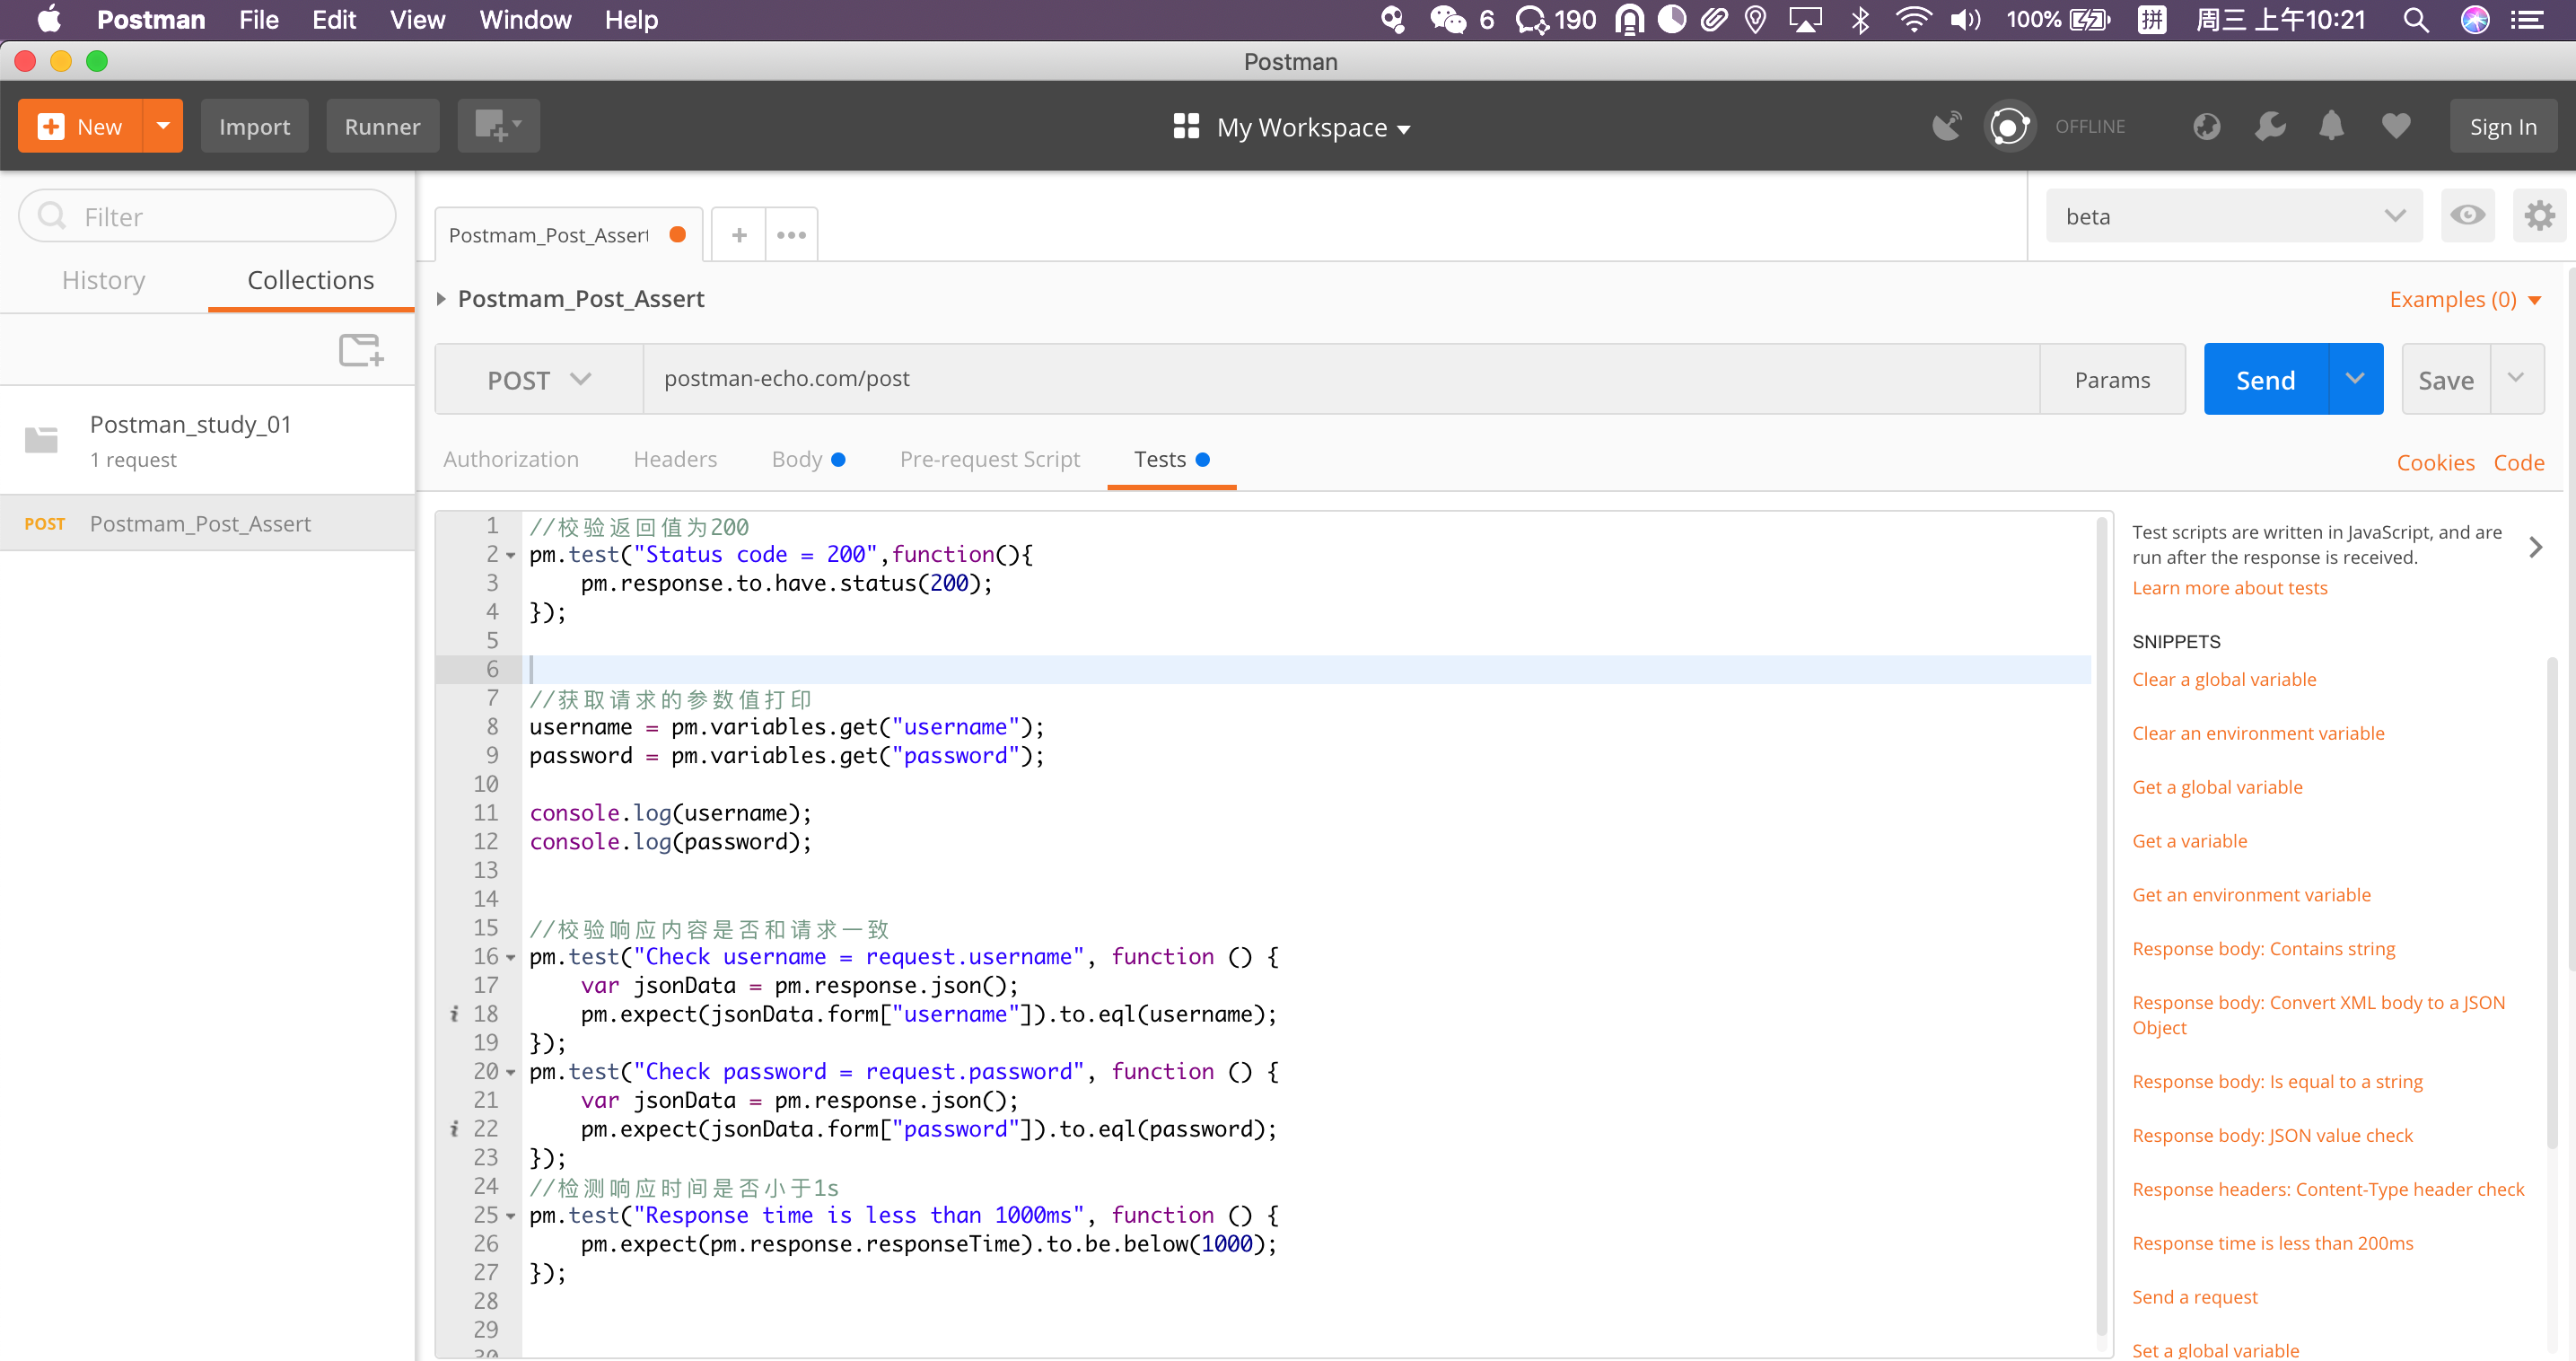Click the Save button
The image size is (2576, 1361).
coord(2445,380)
